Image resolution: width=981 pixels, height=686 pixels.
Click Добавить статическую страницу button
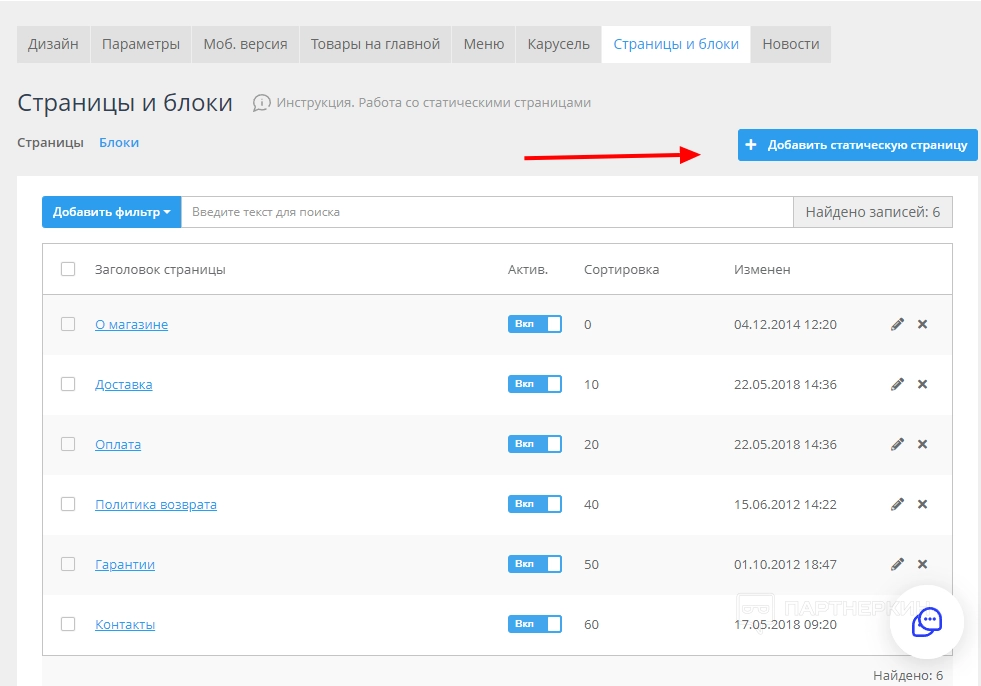click(857, 145)
